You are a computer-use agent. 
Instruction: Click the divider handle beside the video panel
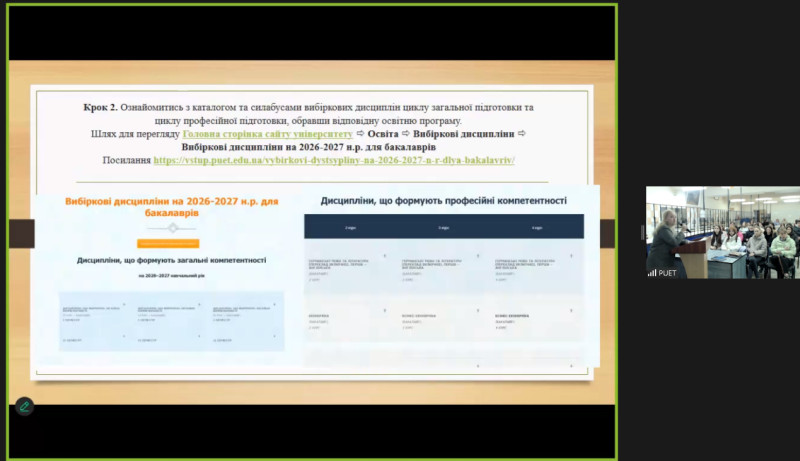tap(642, 232)
